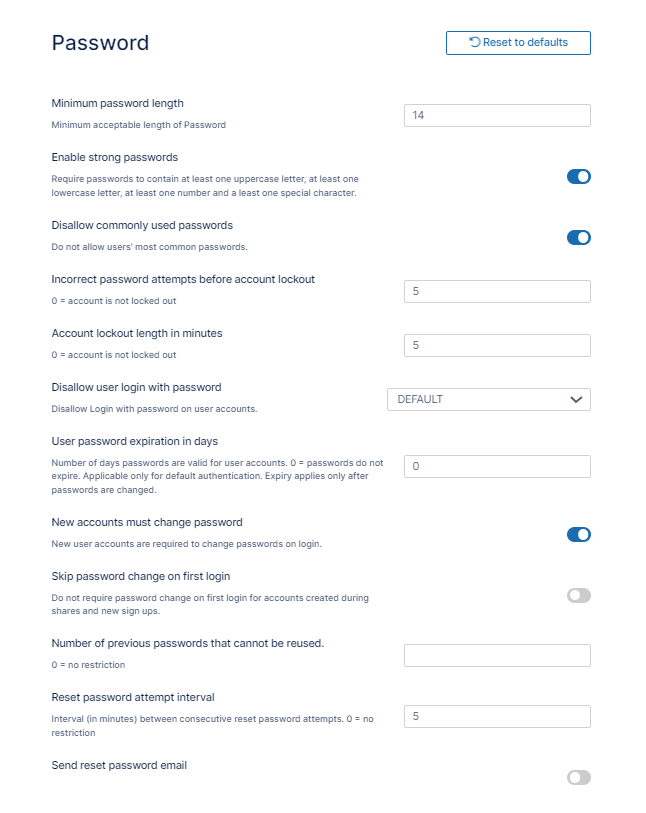Enable the Send reset password email switch
Viewport: 646px width, 813px height.
point(579,778)
